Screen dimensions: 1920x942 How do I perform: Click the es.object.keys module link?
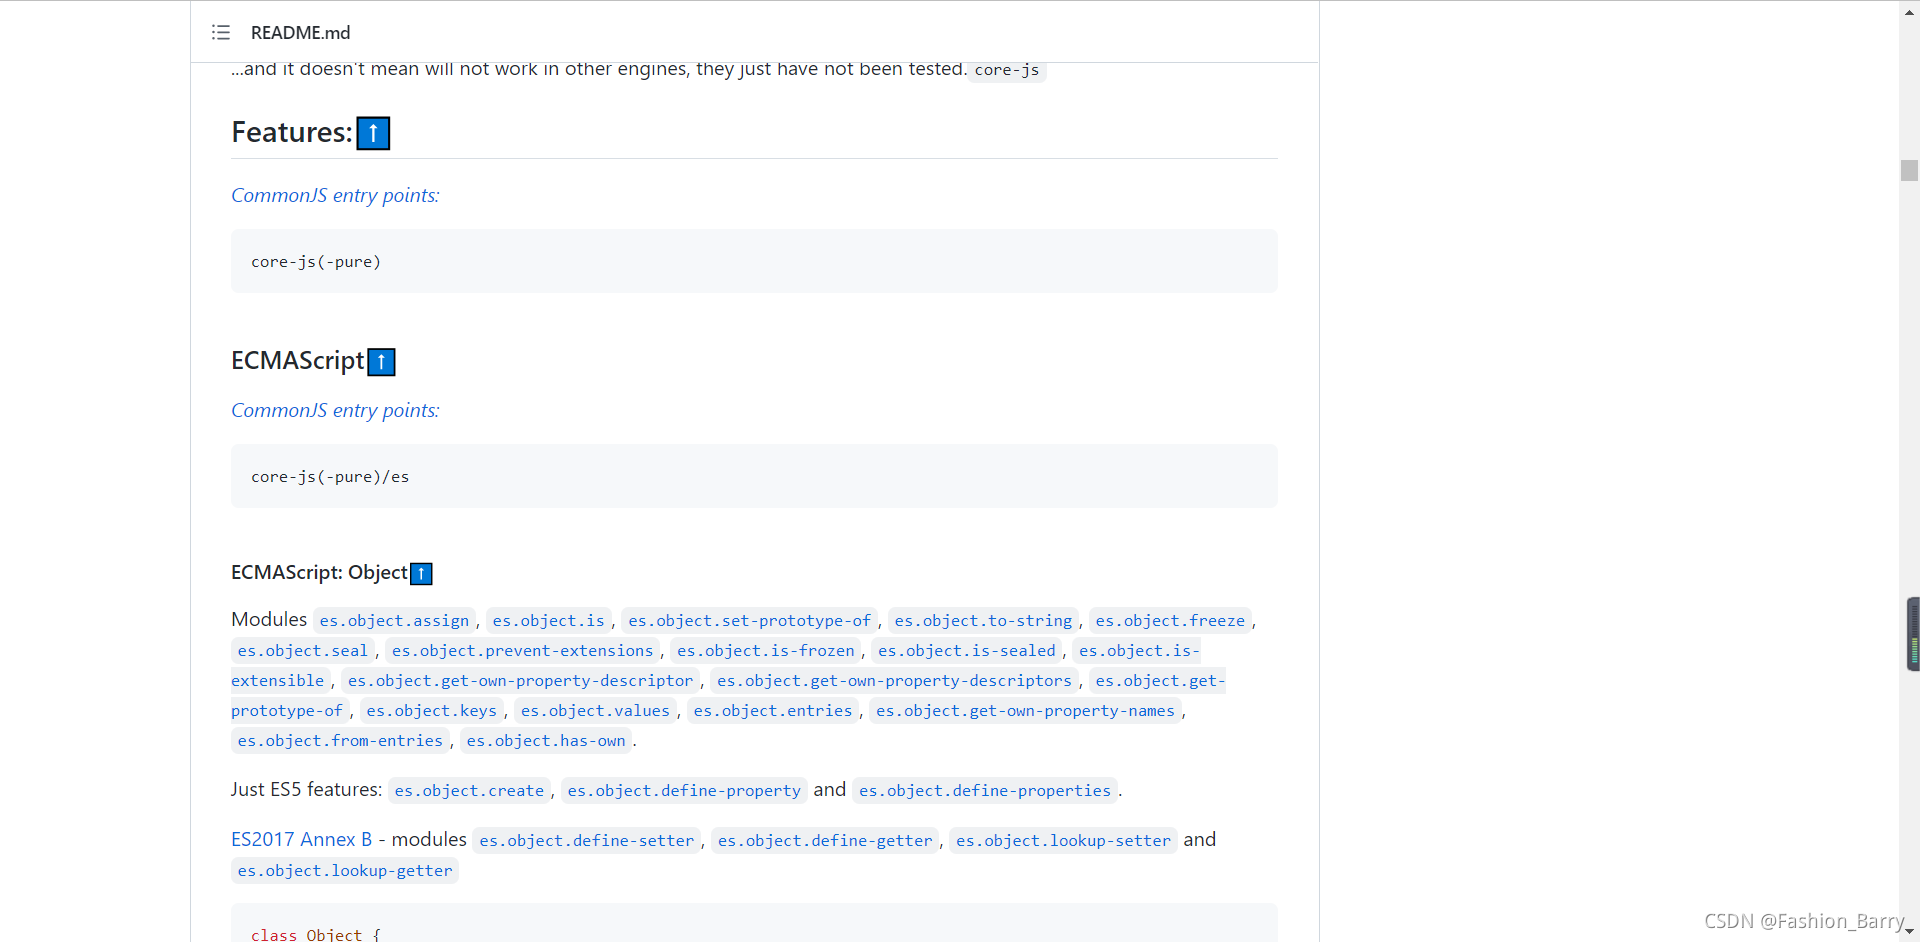431,711
